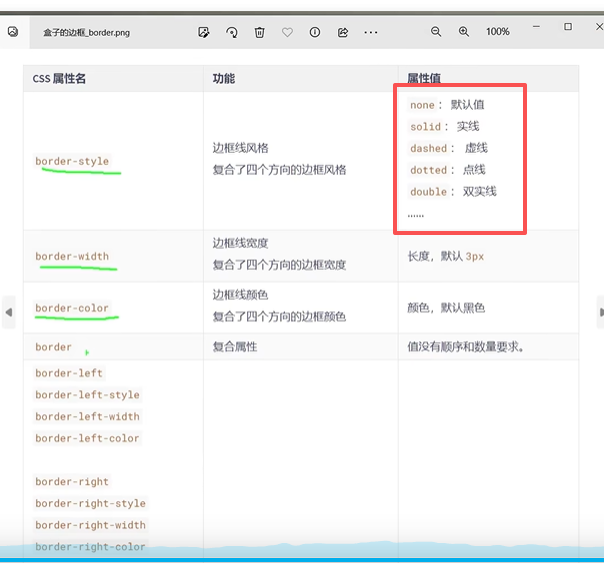
Task: Click '复合了四个方向的边框宽度' text
Action: (x=279, y=265)
